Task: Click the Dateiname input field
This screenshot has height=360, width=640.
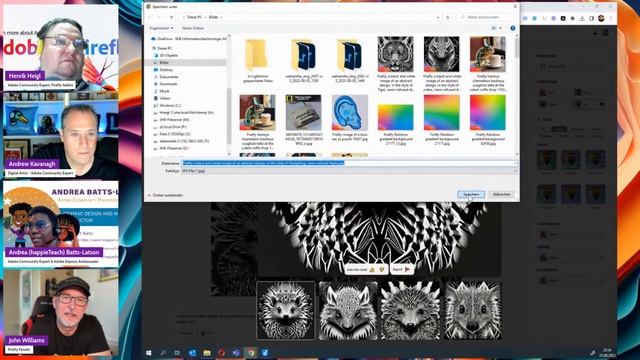Action: pos(349,163)
